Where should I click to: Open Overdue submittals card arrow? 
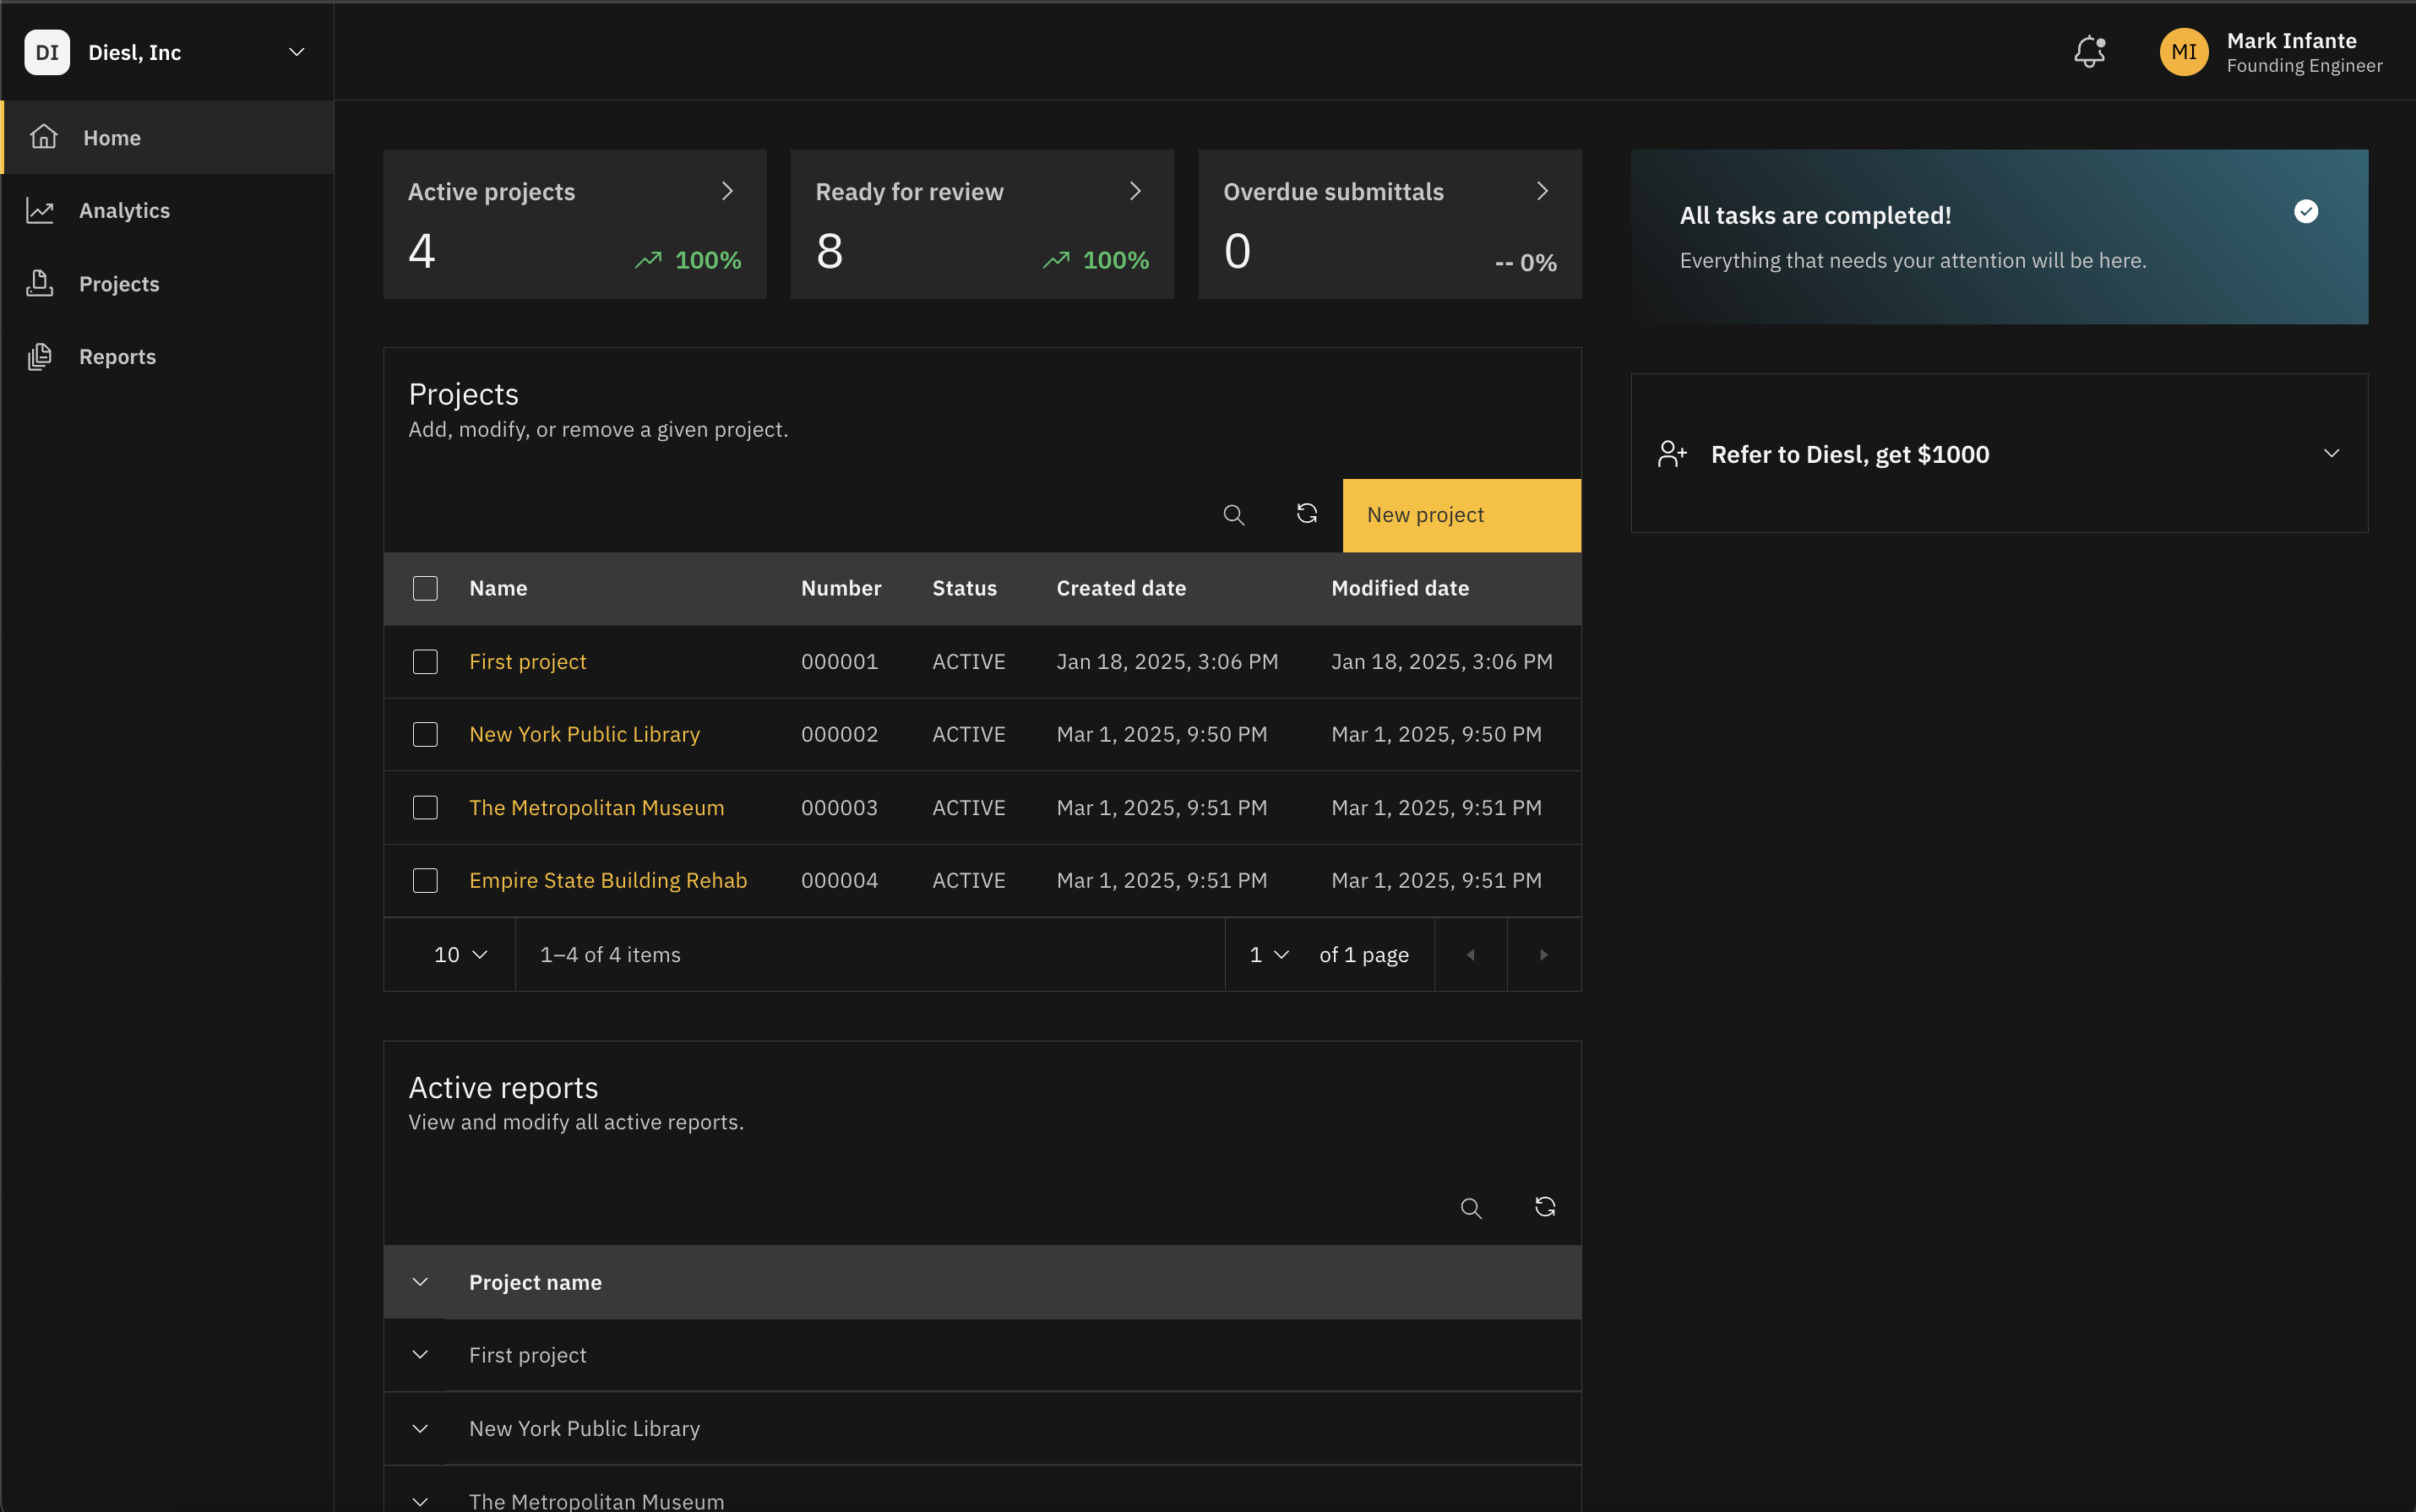click(1543, 191)
